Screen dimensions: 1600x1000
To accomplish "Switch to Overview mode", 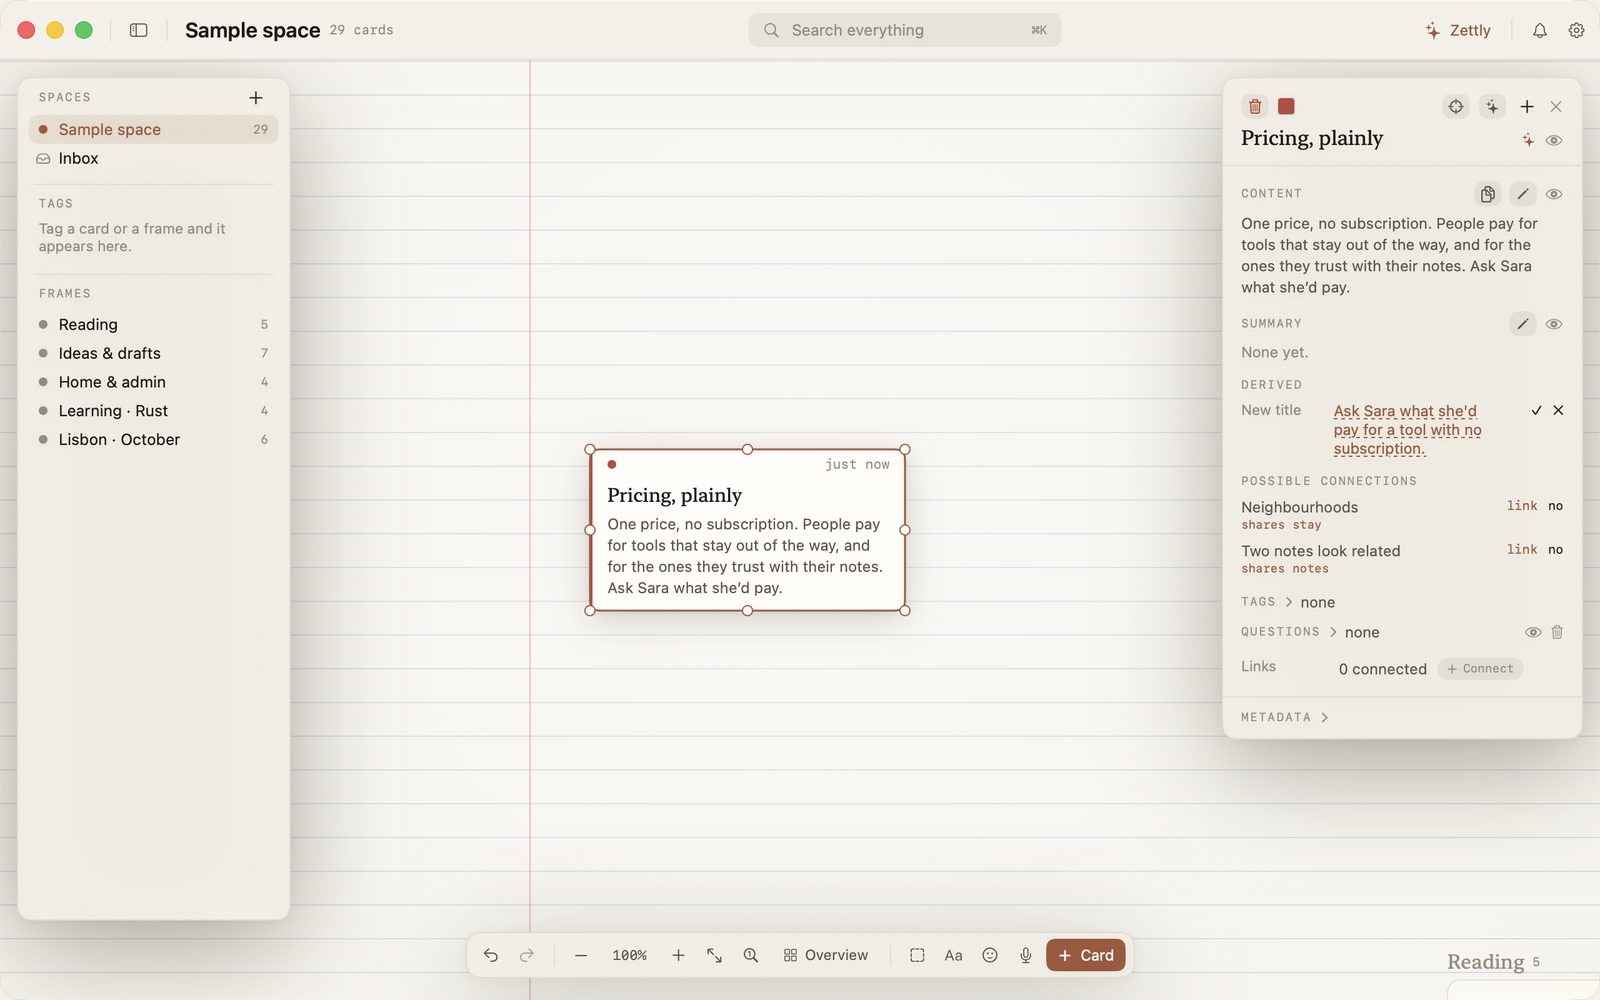I will click(x=826, y=955).
